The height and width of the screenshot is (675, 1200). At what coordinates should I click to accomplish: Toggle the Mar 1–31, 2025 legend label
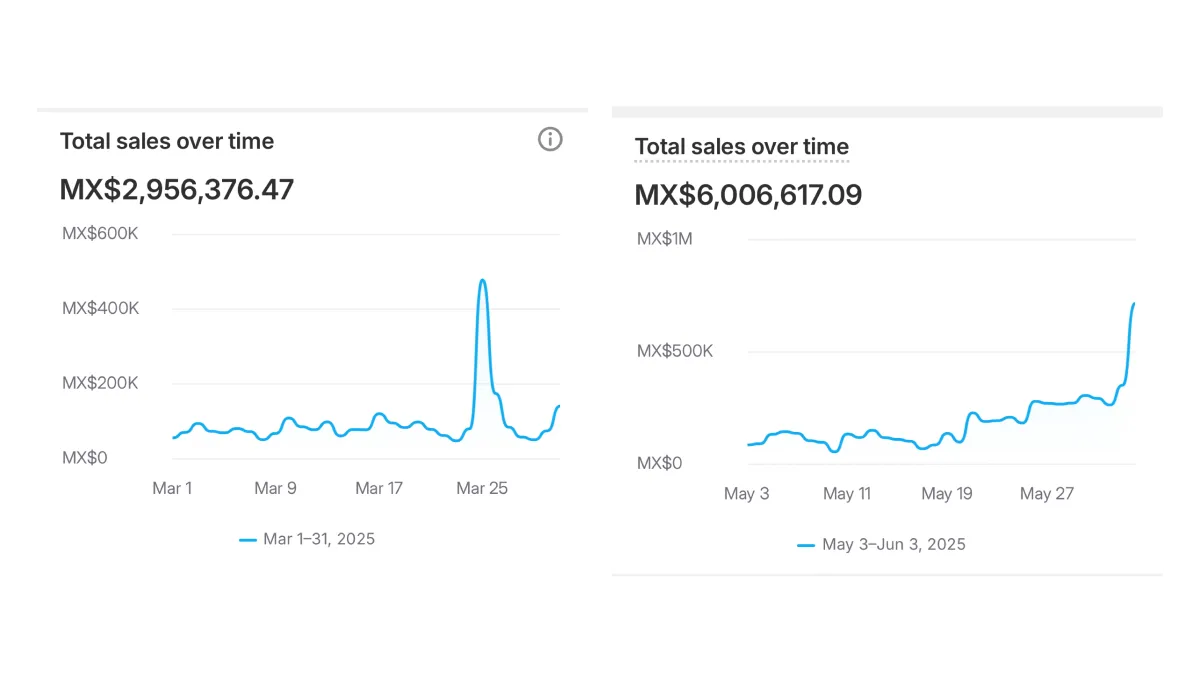click(x=319, y=539)
